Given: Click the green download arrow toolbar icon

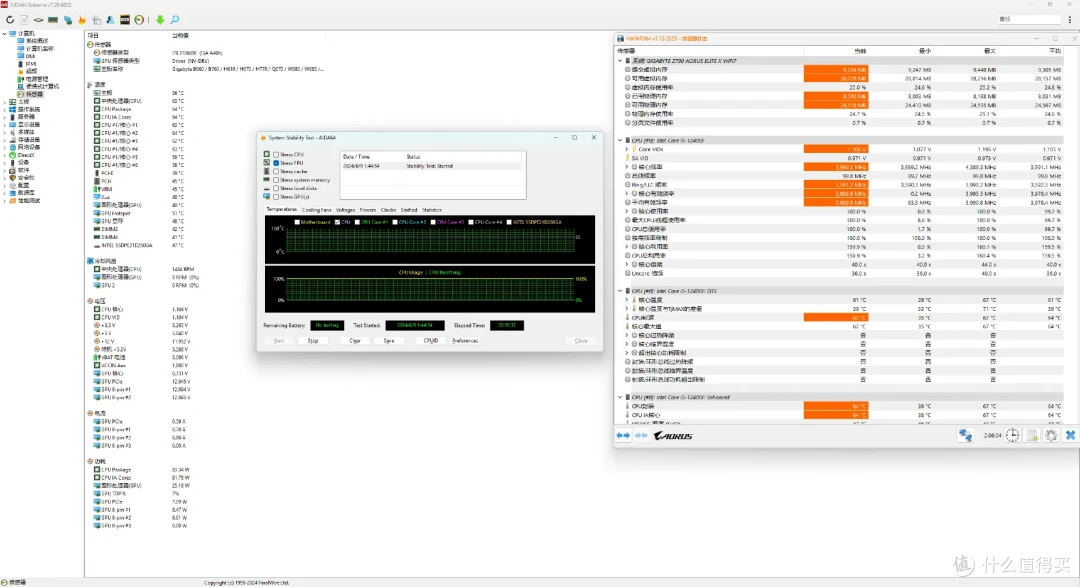Looking at the screenshot, I should [x=160, y=19].
